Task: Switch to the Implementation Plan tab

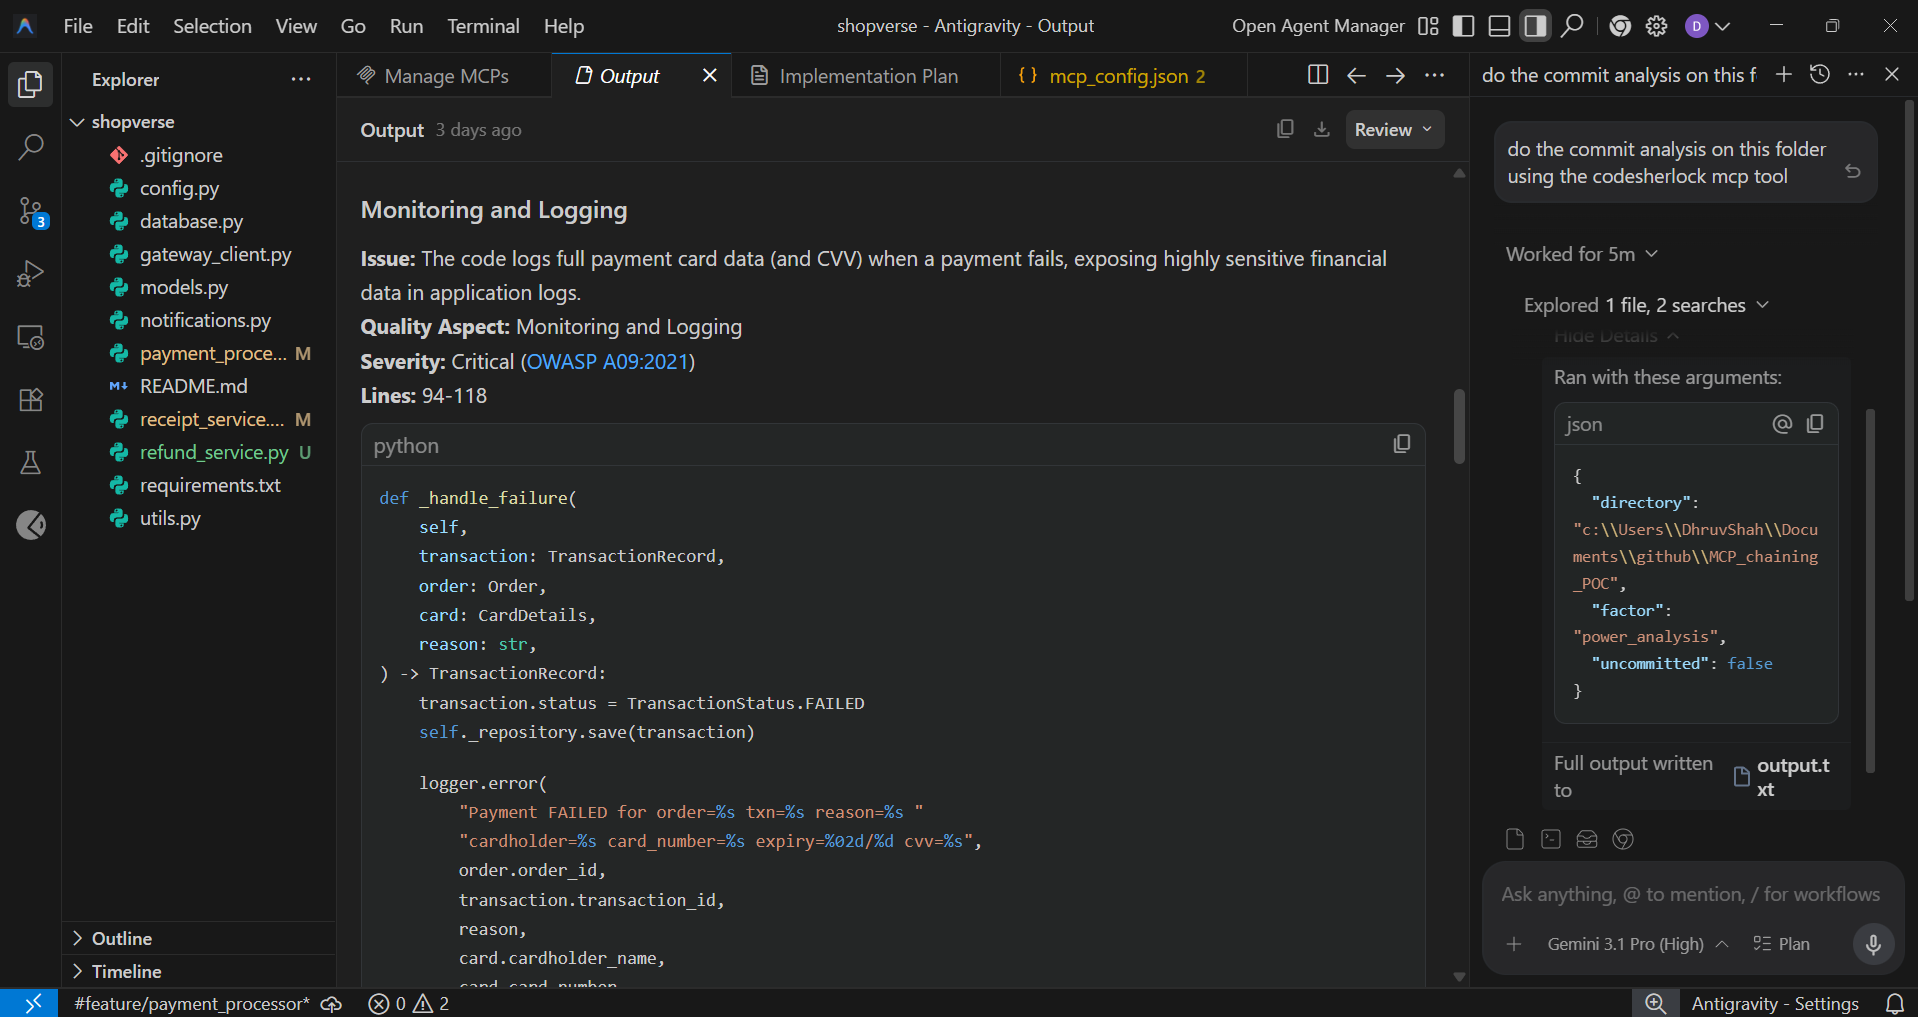Action: click(x=866, y=76)
